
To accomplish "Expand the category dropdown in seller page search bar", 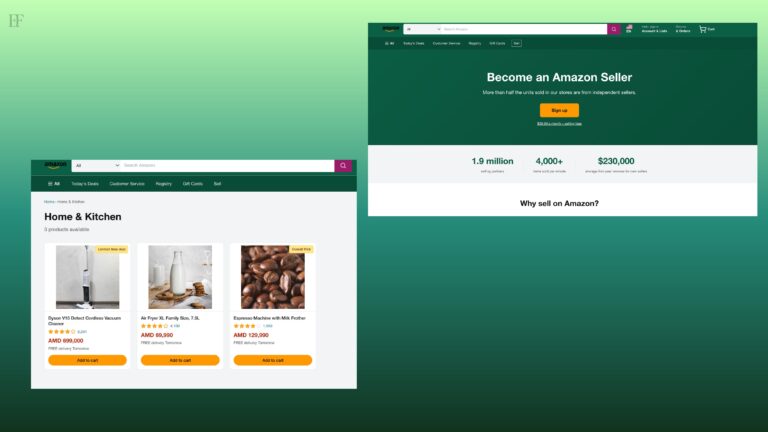I will [x=422, y=29].
